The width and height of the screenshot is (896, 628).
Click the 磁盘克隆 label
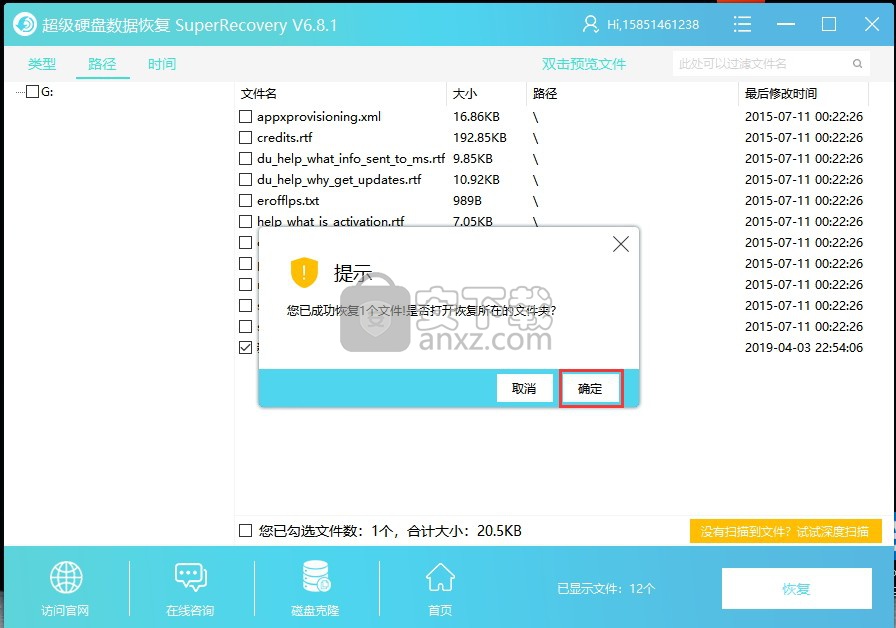[x=315, y=610]
